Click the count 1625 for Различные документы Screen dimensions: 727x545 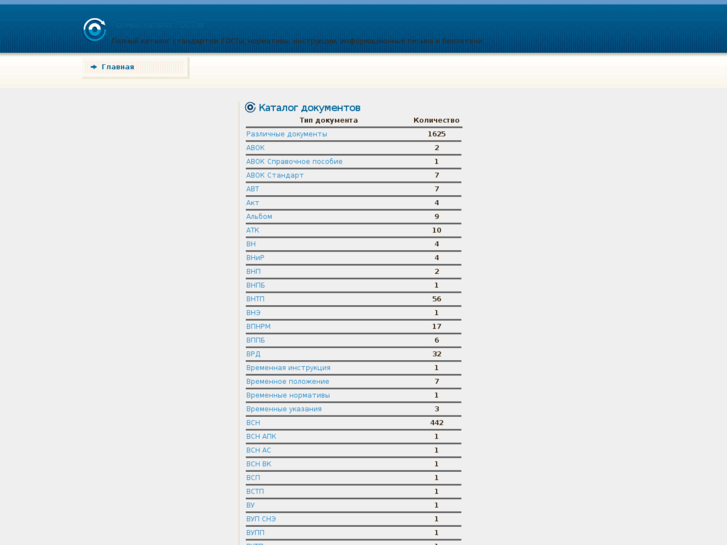coord(436,134)
